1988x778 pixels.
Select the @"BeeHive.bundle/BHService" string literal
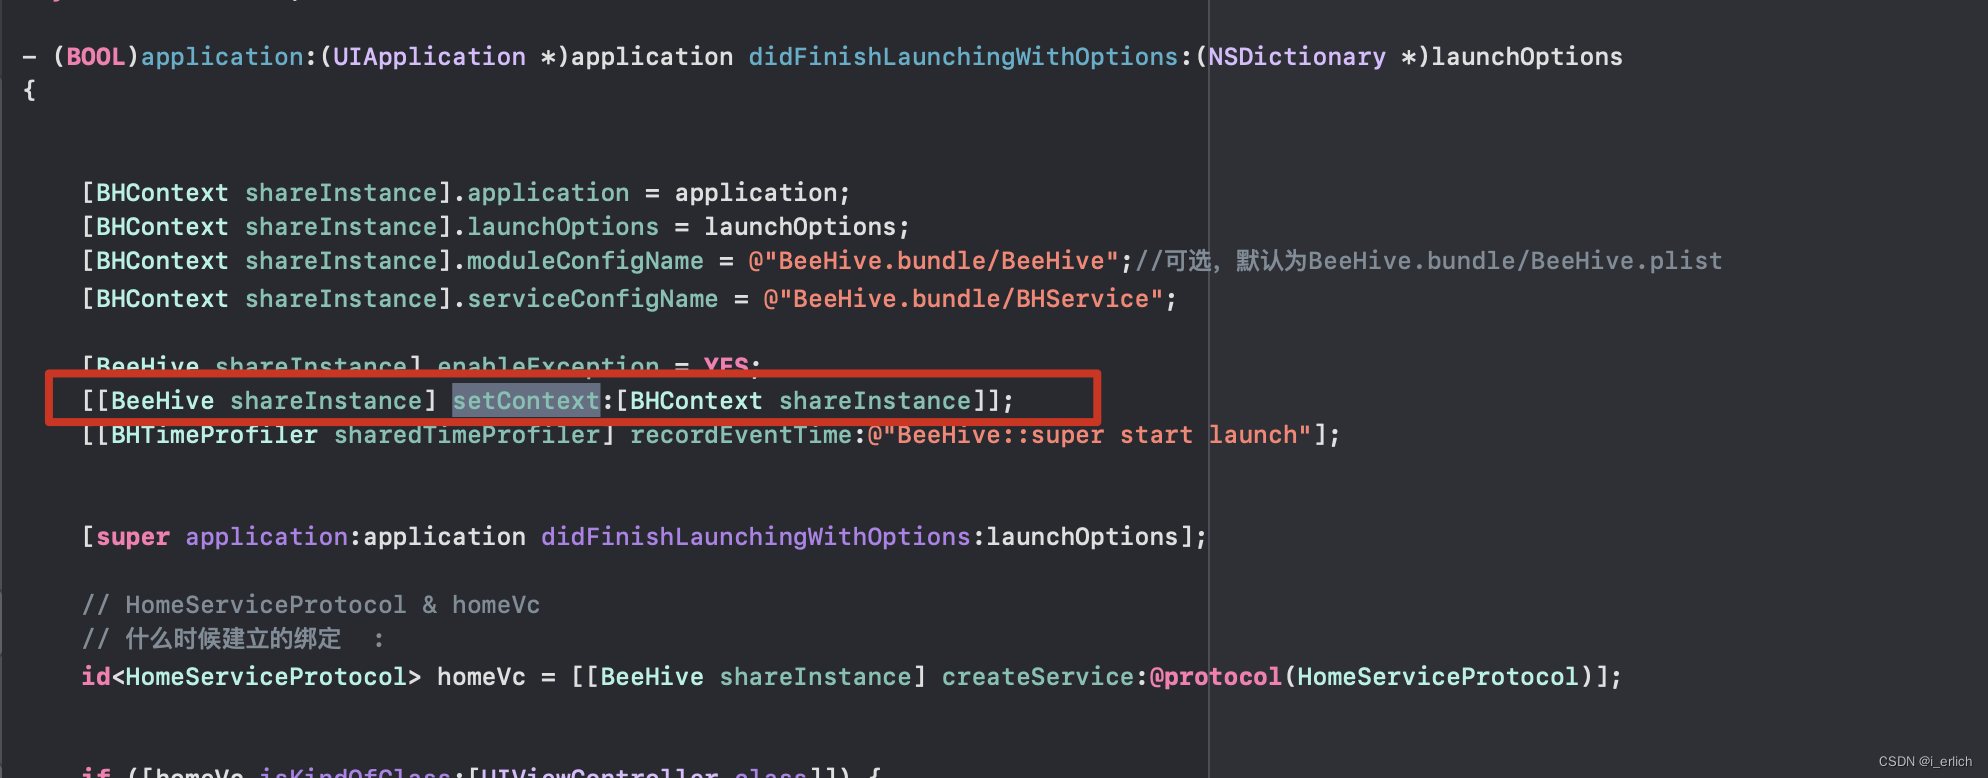tap(963, 299)
